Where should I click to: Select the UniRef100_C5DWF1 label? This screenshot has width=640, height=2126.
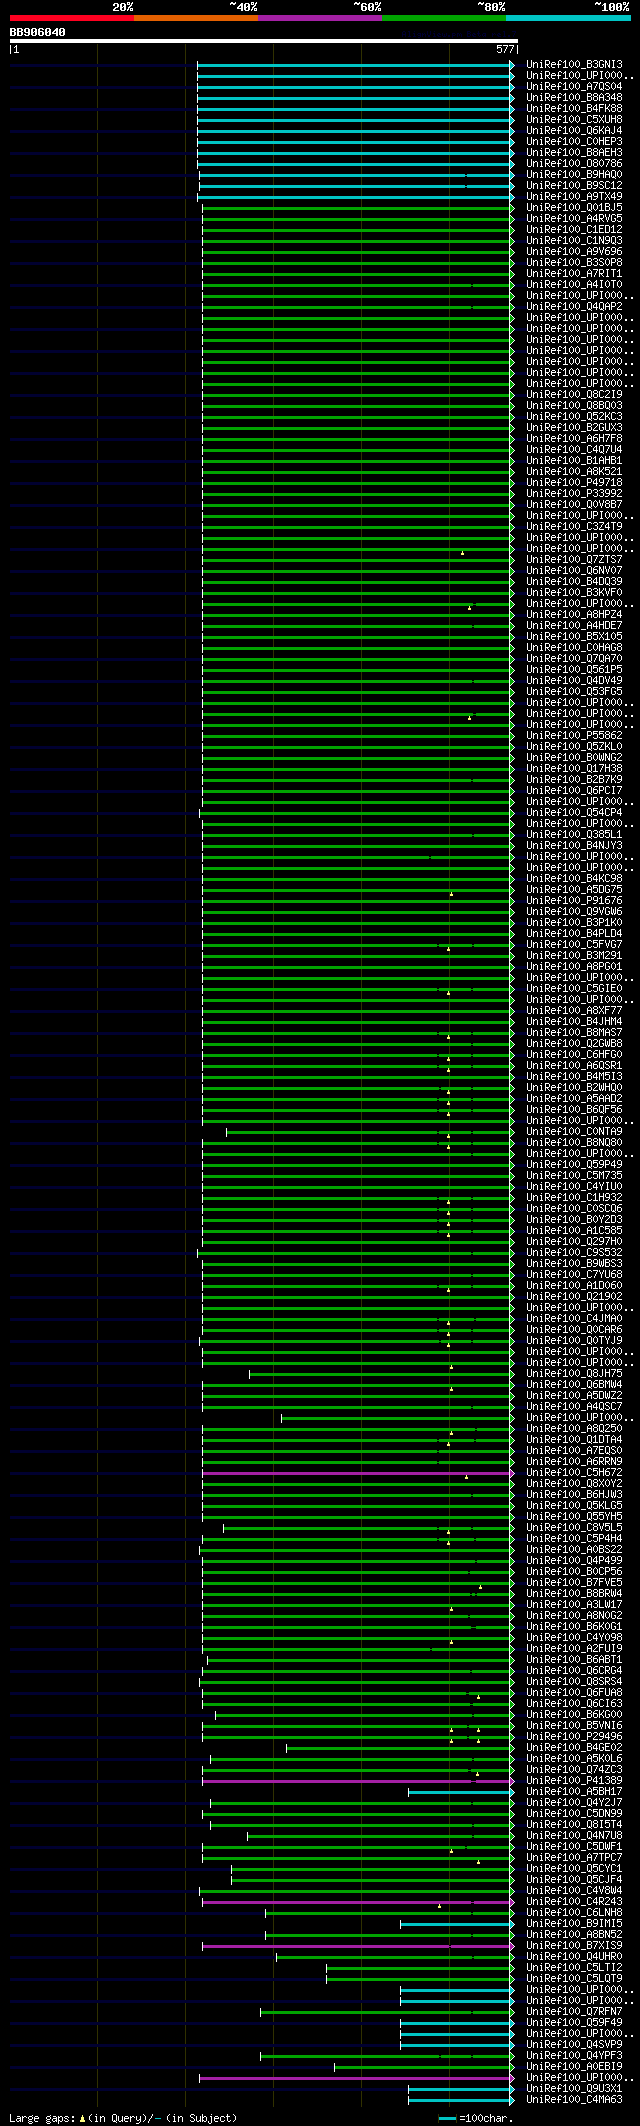pyautogui.click(x=574, y=1847)
